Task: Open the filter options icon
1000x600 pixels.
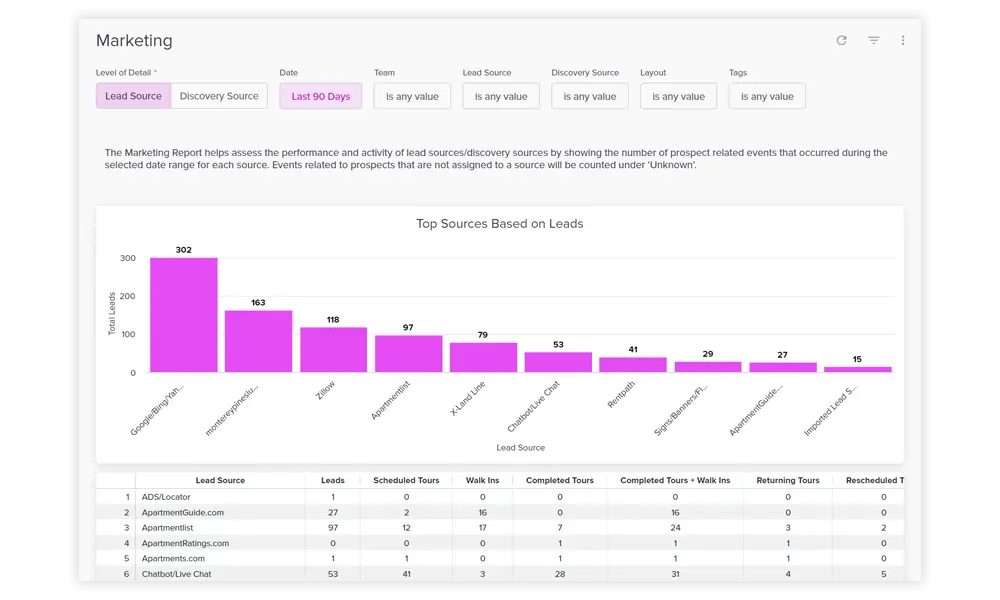Action: (874, 40)
